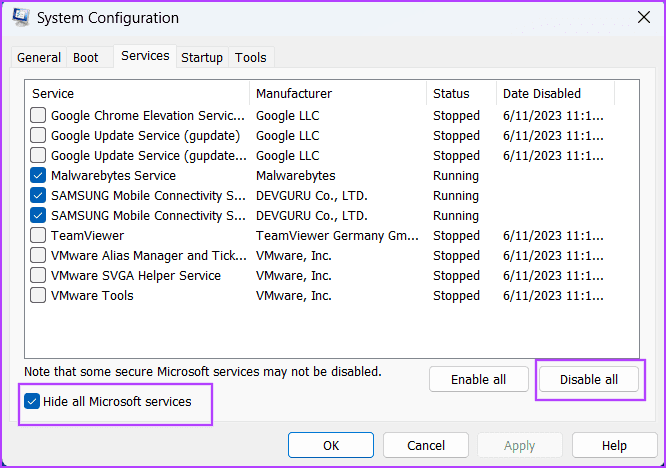Check VMware SVGA Helper Service box
666x468 pixels.
click(x=38, y=275)
